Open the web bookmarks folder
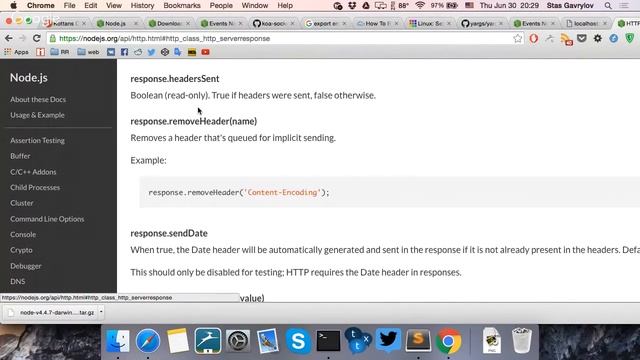The height and width of the screenshot is (360, 640). (x=88, y=52)
